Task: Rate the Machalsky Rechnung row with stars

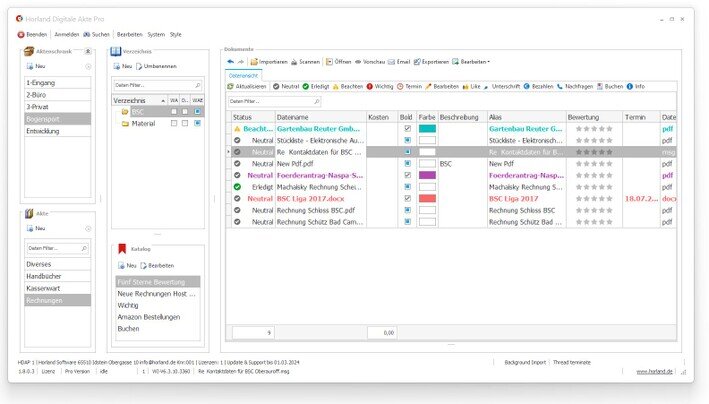Action: (594, 187)
